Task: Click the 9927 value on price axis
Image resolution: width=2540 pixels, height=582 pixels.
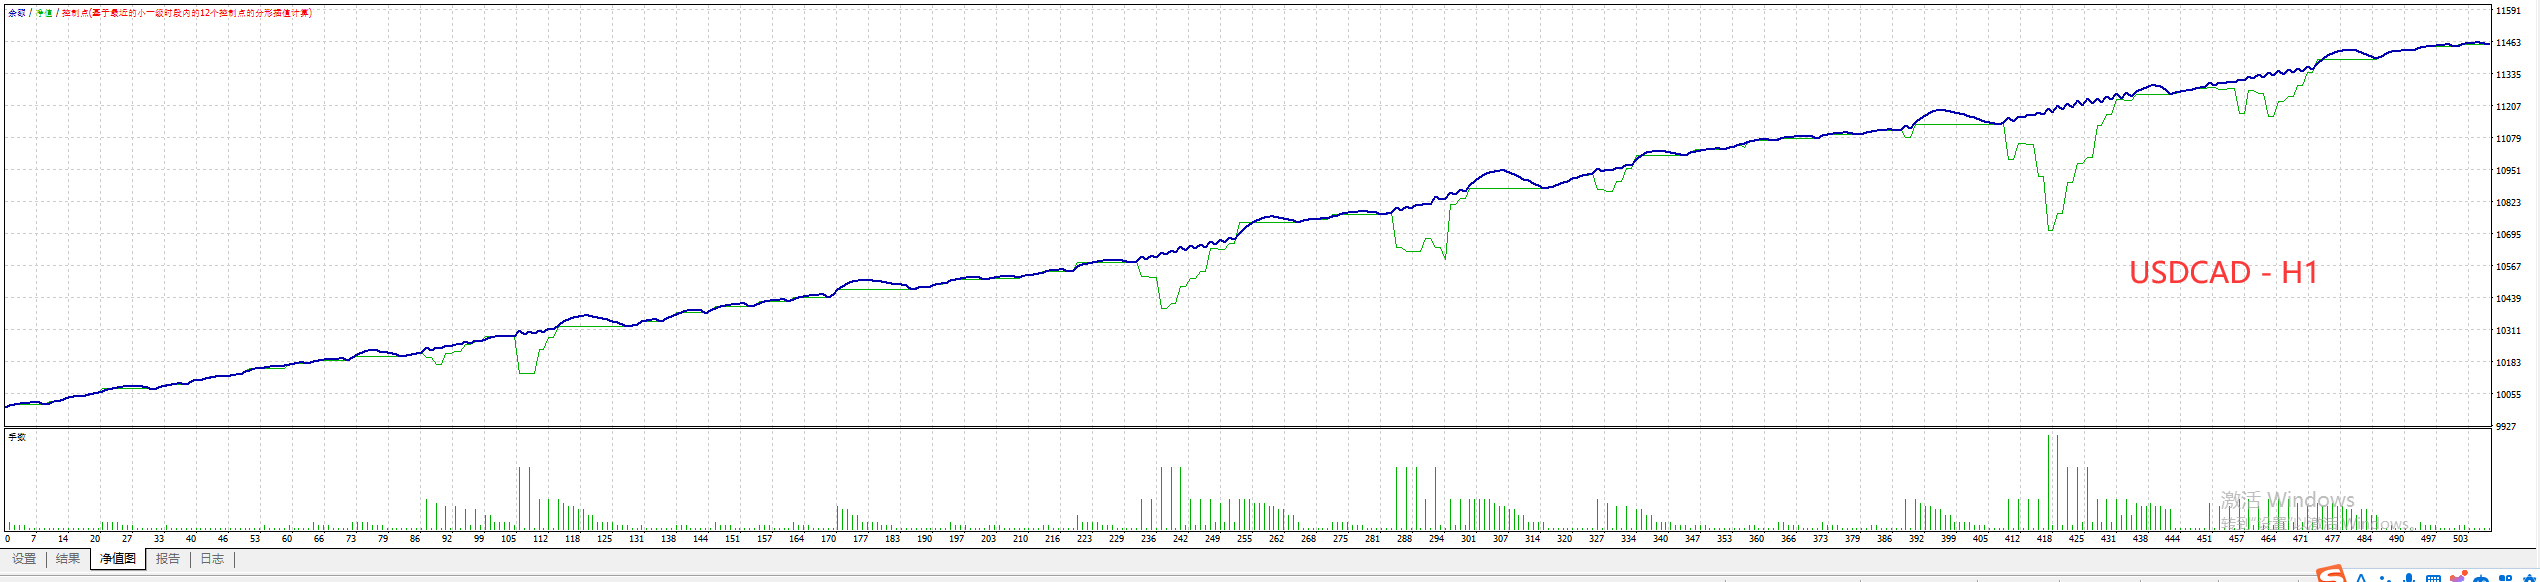Action: click(2506, 427)
